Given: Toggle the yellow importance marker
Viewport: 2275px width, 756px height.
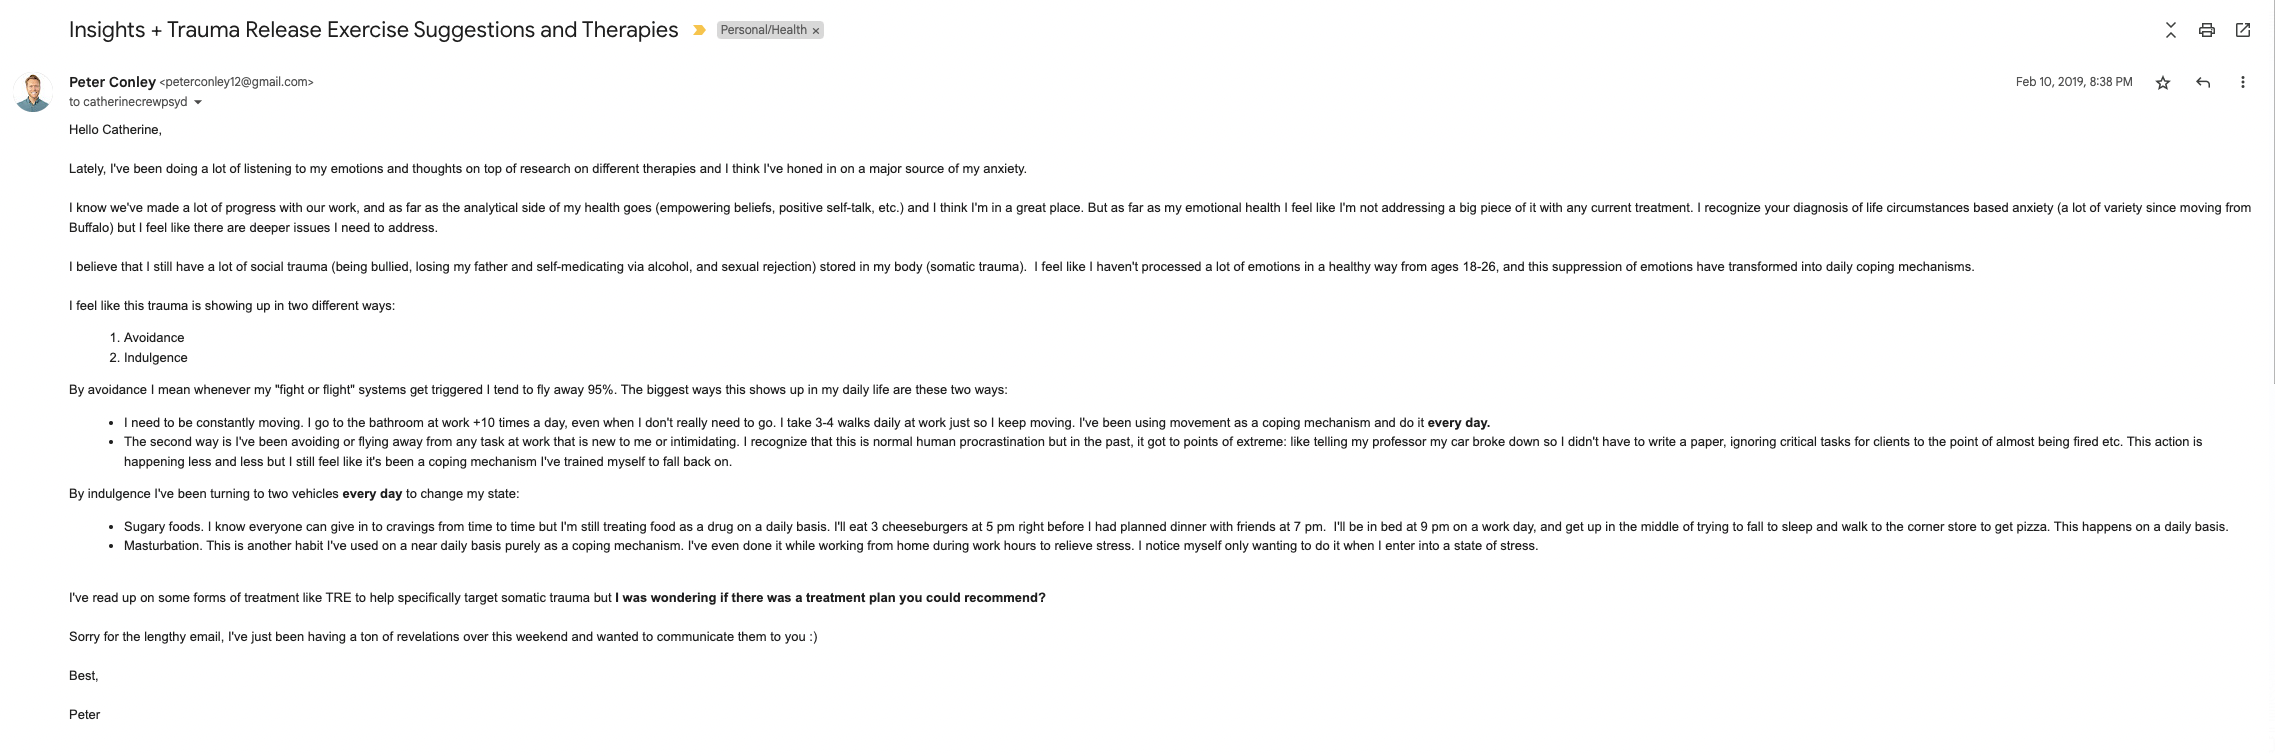Looking at the screenshot, I should point(699,30).
